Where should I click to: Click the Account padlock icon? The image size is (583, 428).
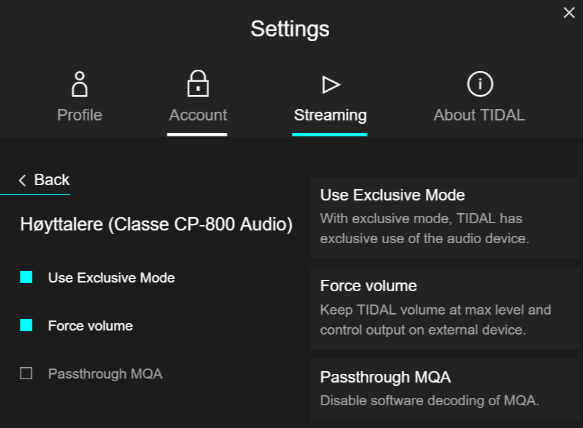[198, 84]
